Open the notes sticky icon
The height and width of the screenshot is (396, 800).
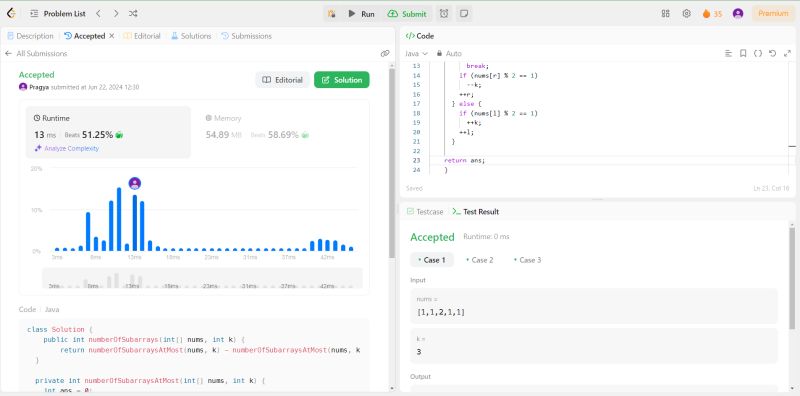pyautogui.click(x=464, y=14)
